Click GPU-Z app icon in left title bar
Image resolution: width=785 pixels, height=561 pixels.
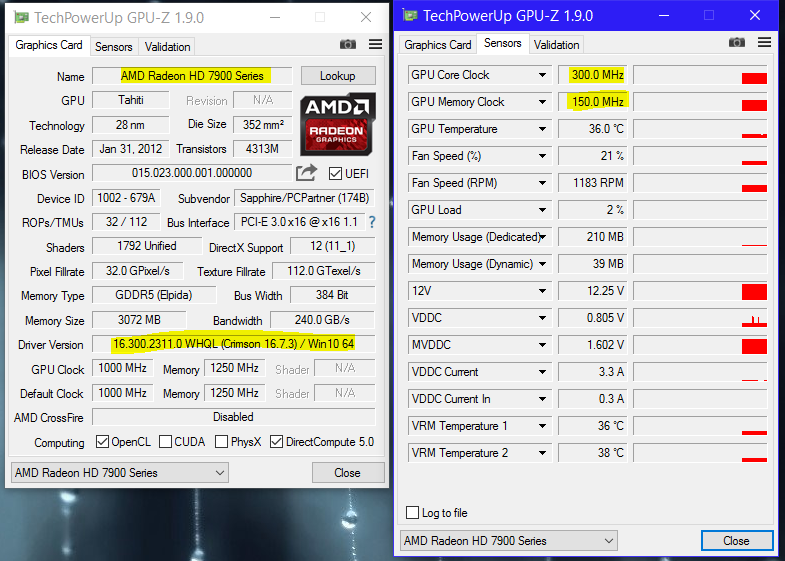[22, 18]
